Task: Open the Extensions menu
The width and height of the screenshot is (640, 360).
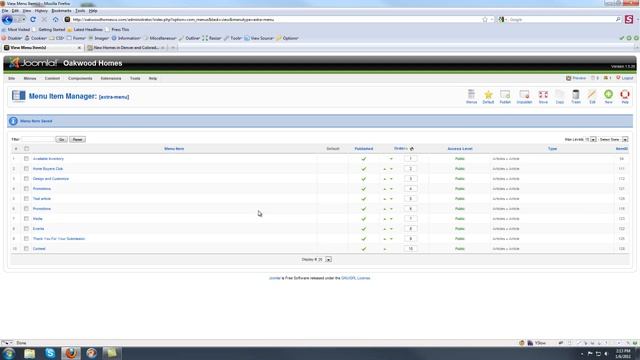Action: pos(111,78)
